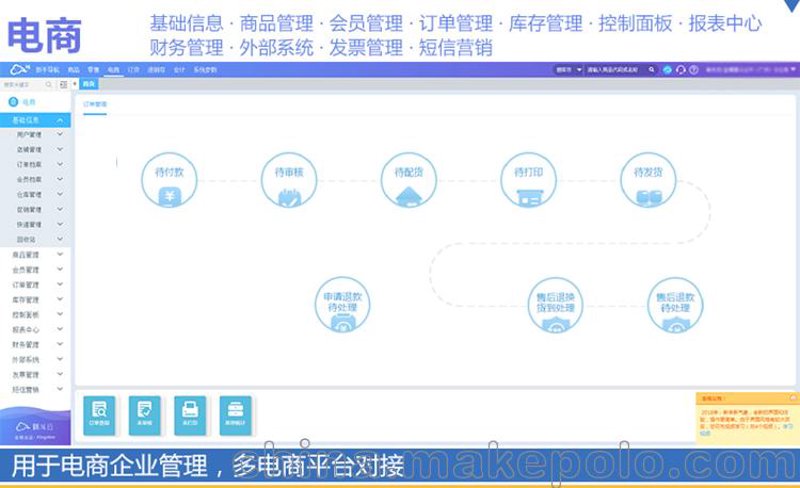The height and width of the screenshot is (488, 800).
Task: Open the 待打印 pending print circle
Action: [529, 180]
